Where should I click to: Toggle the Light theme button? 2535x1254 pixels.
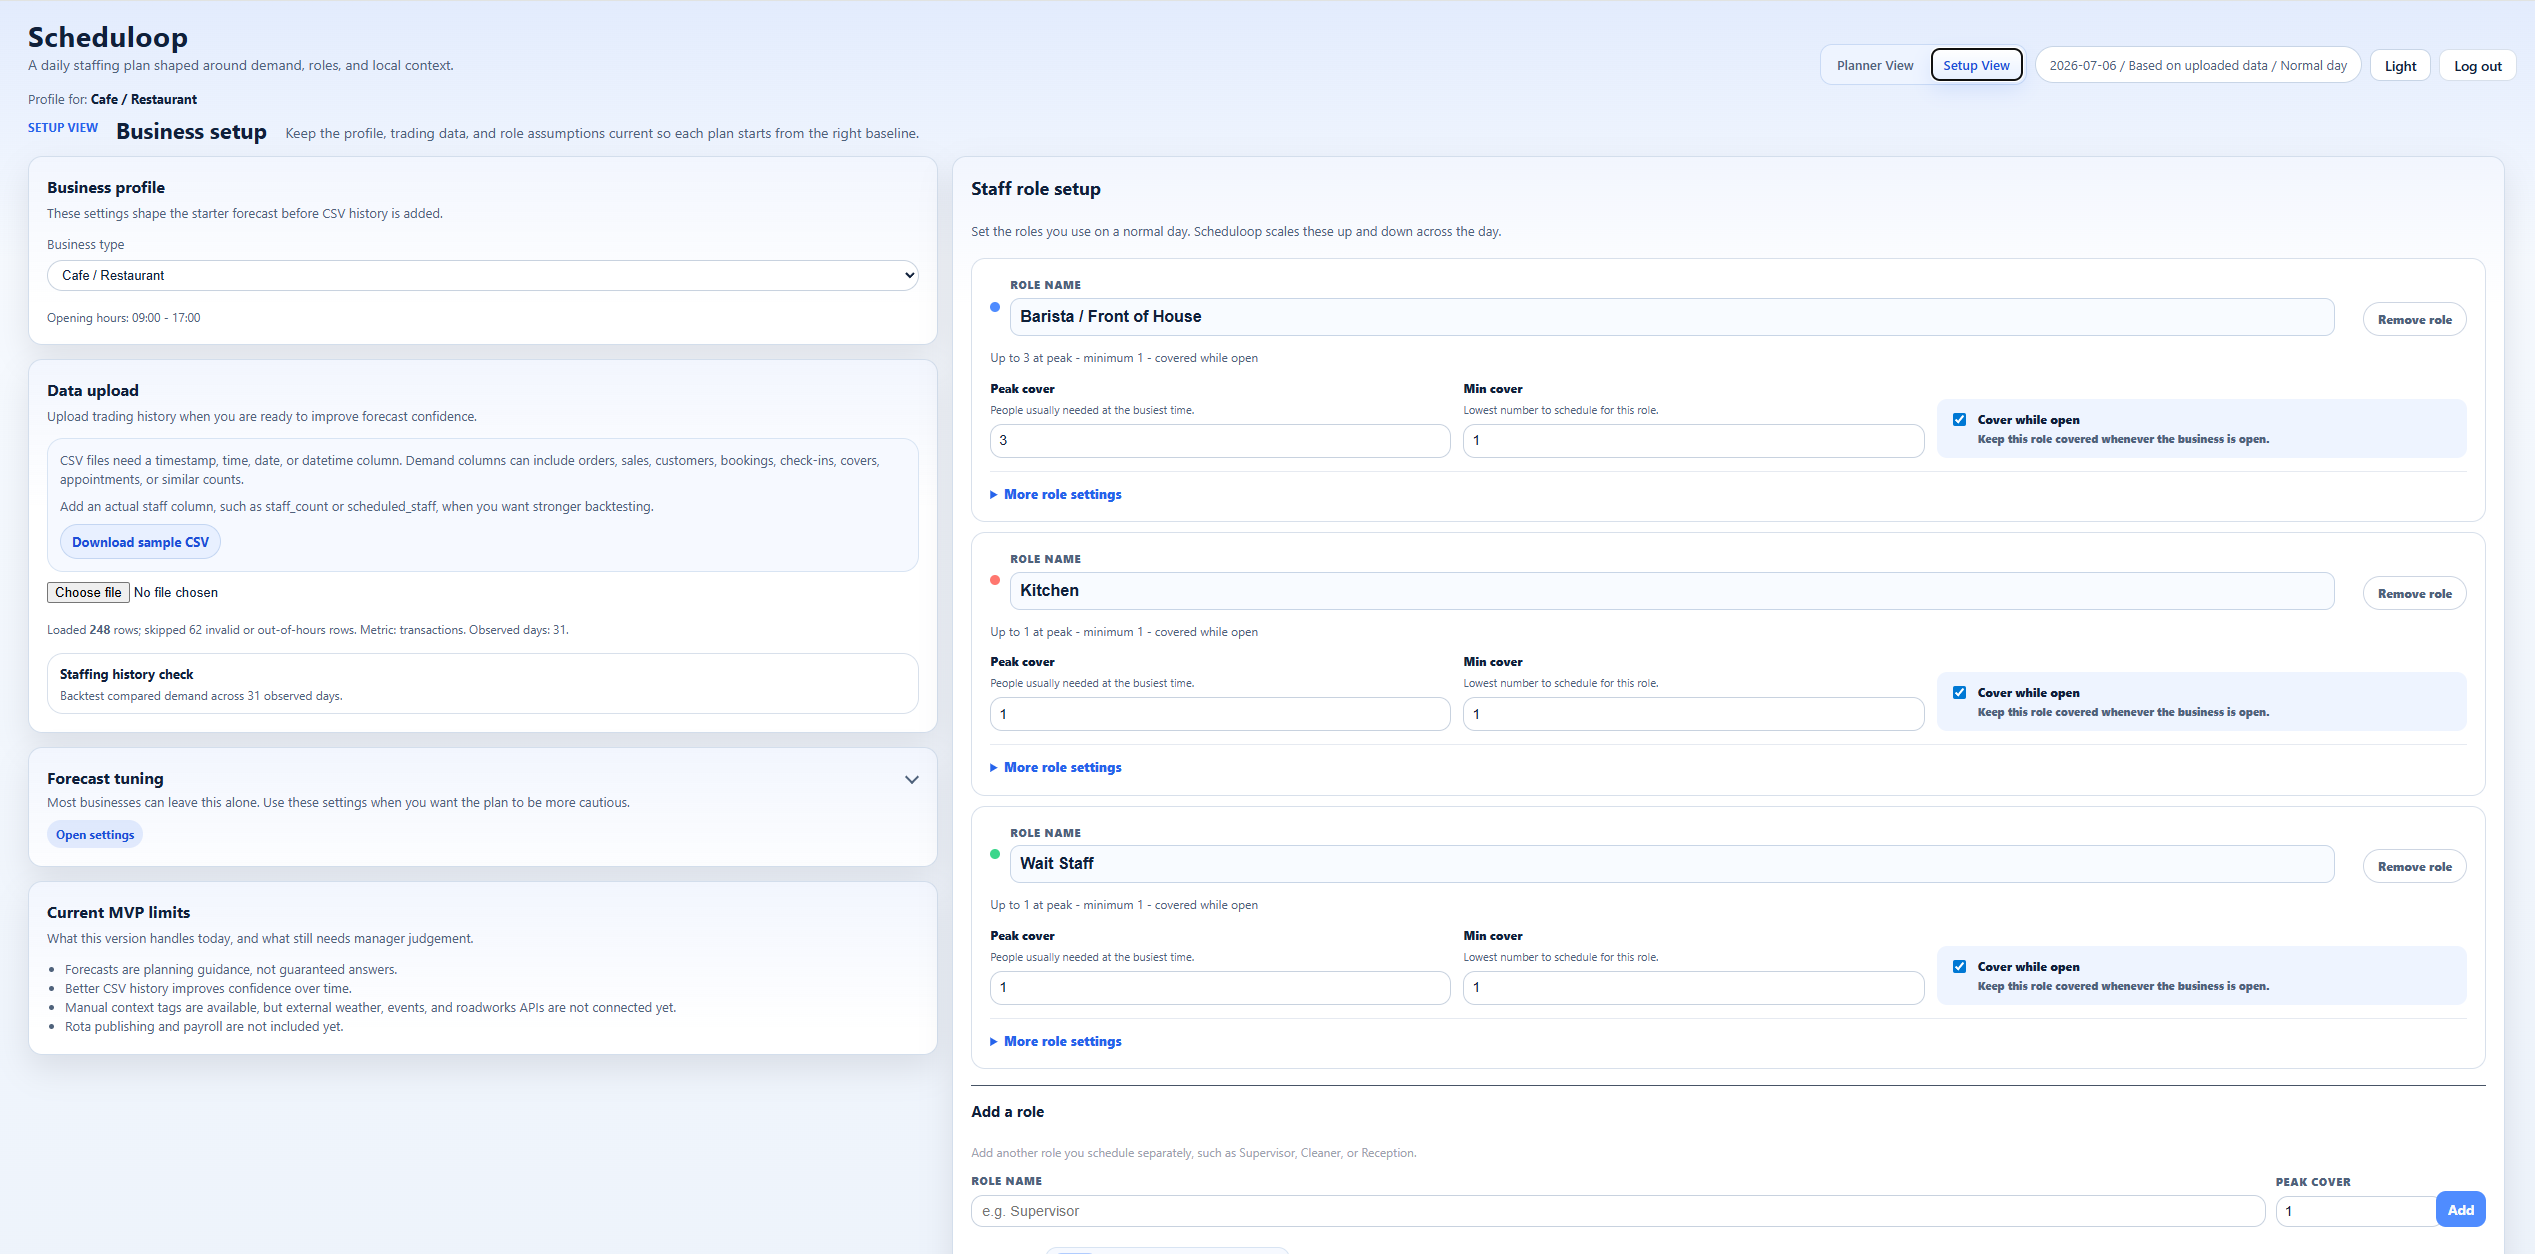coord(2400,66)
